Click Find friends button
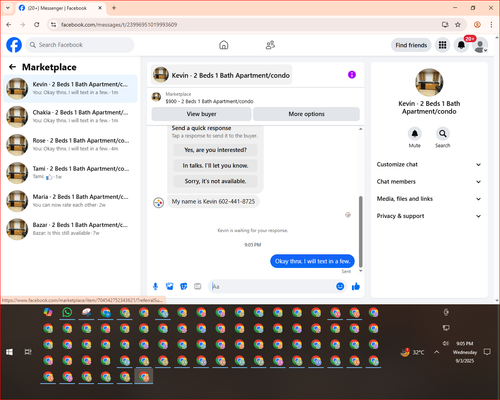This screenshot has width=500, height=400. click(411, 45)
